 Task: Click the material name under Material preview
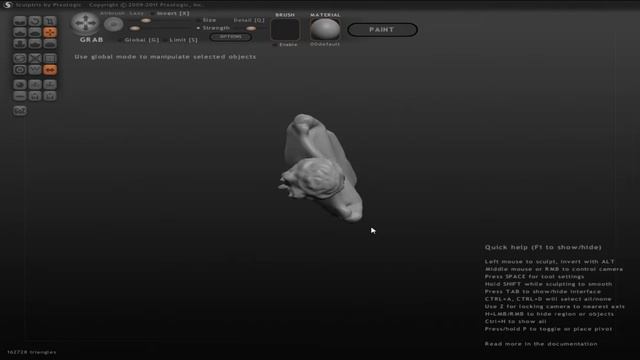pos(325,44)
